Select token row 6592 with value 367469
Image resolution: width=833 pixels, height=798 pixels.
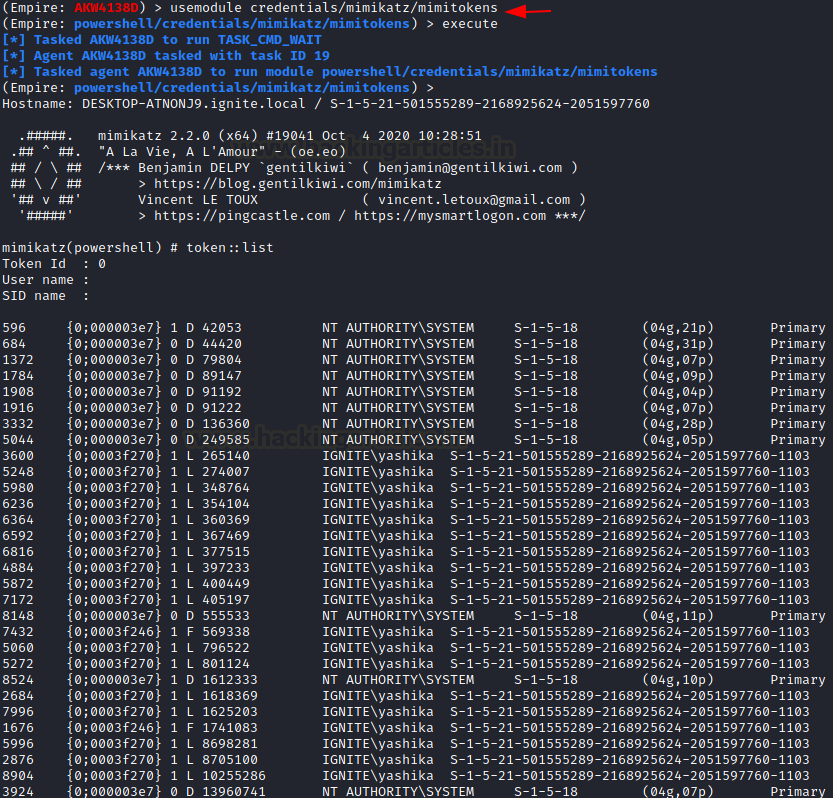point(406,536)
